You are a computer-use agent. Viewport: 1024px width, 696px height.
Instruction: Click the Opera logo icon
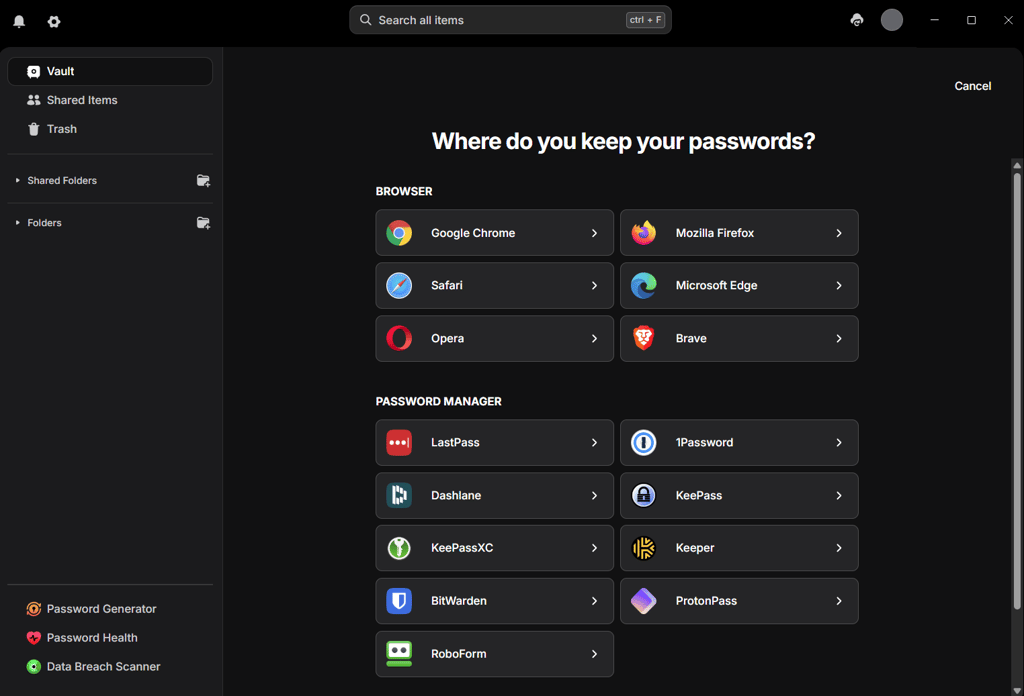coord(399,338)
